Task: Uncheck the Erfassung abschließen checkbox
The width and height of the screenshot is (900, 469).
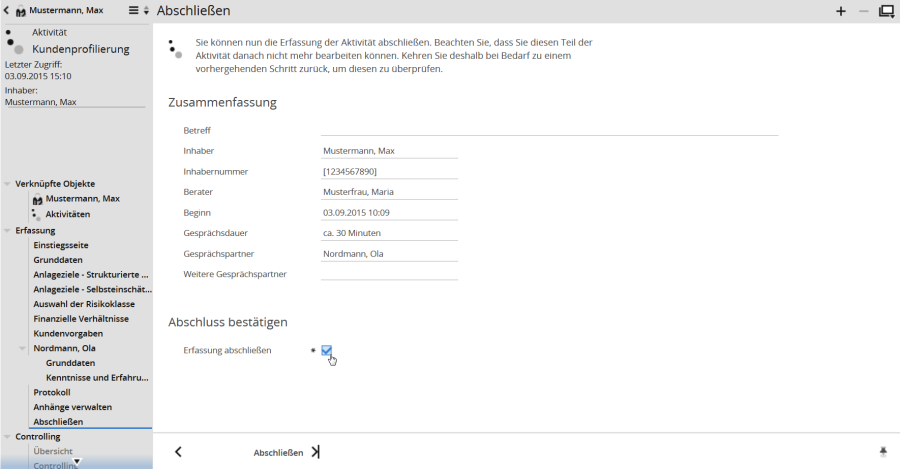Action: (x=326, y=350)
